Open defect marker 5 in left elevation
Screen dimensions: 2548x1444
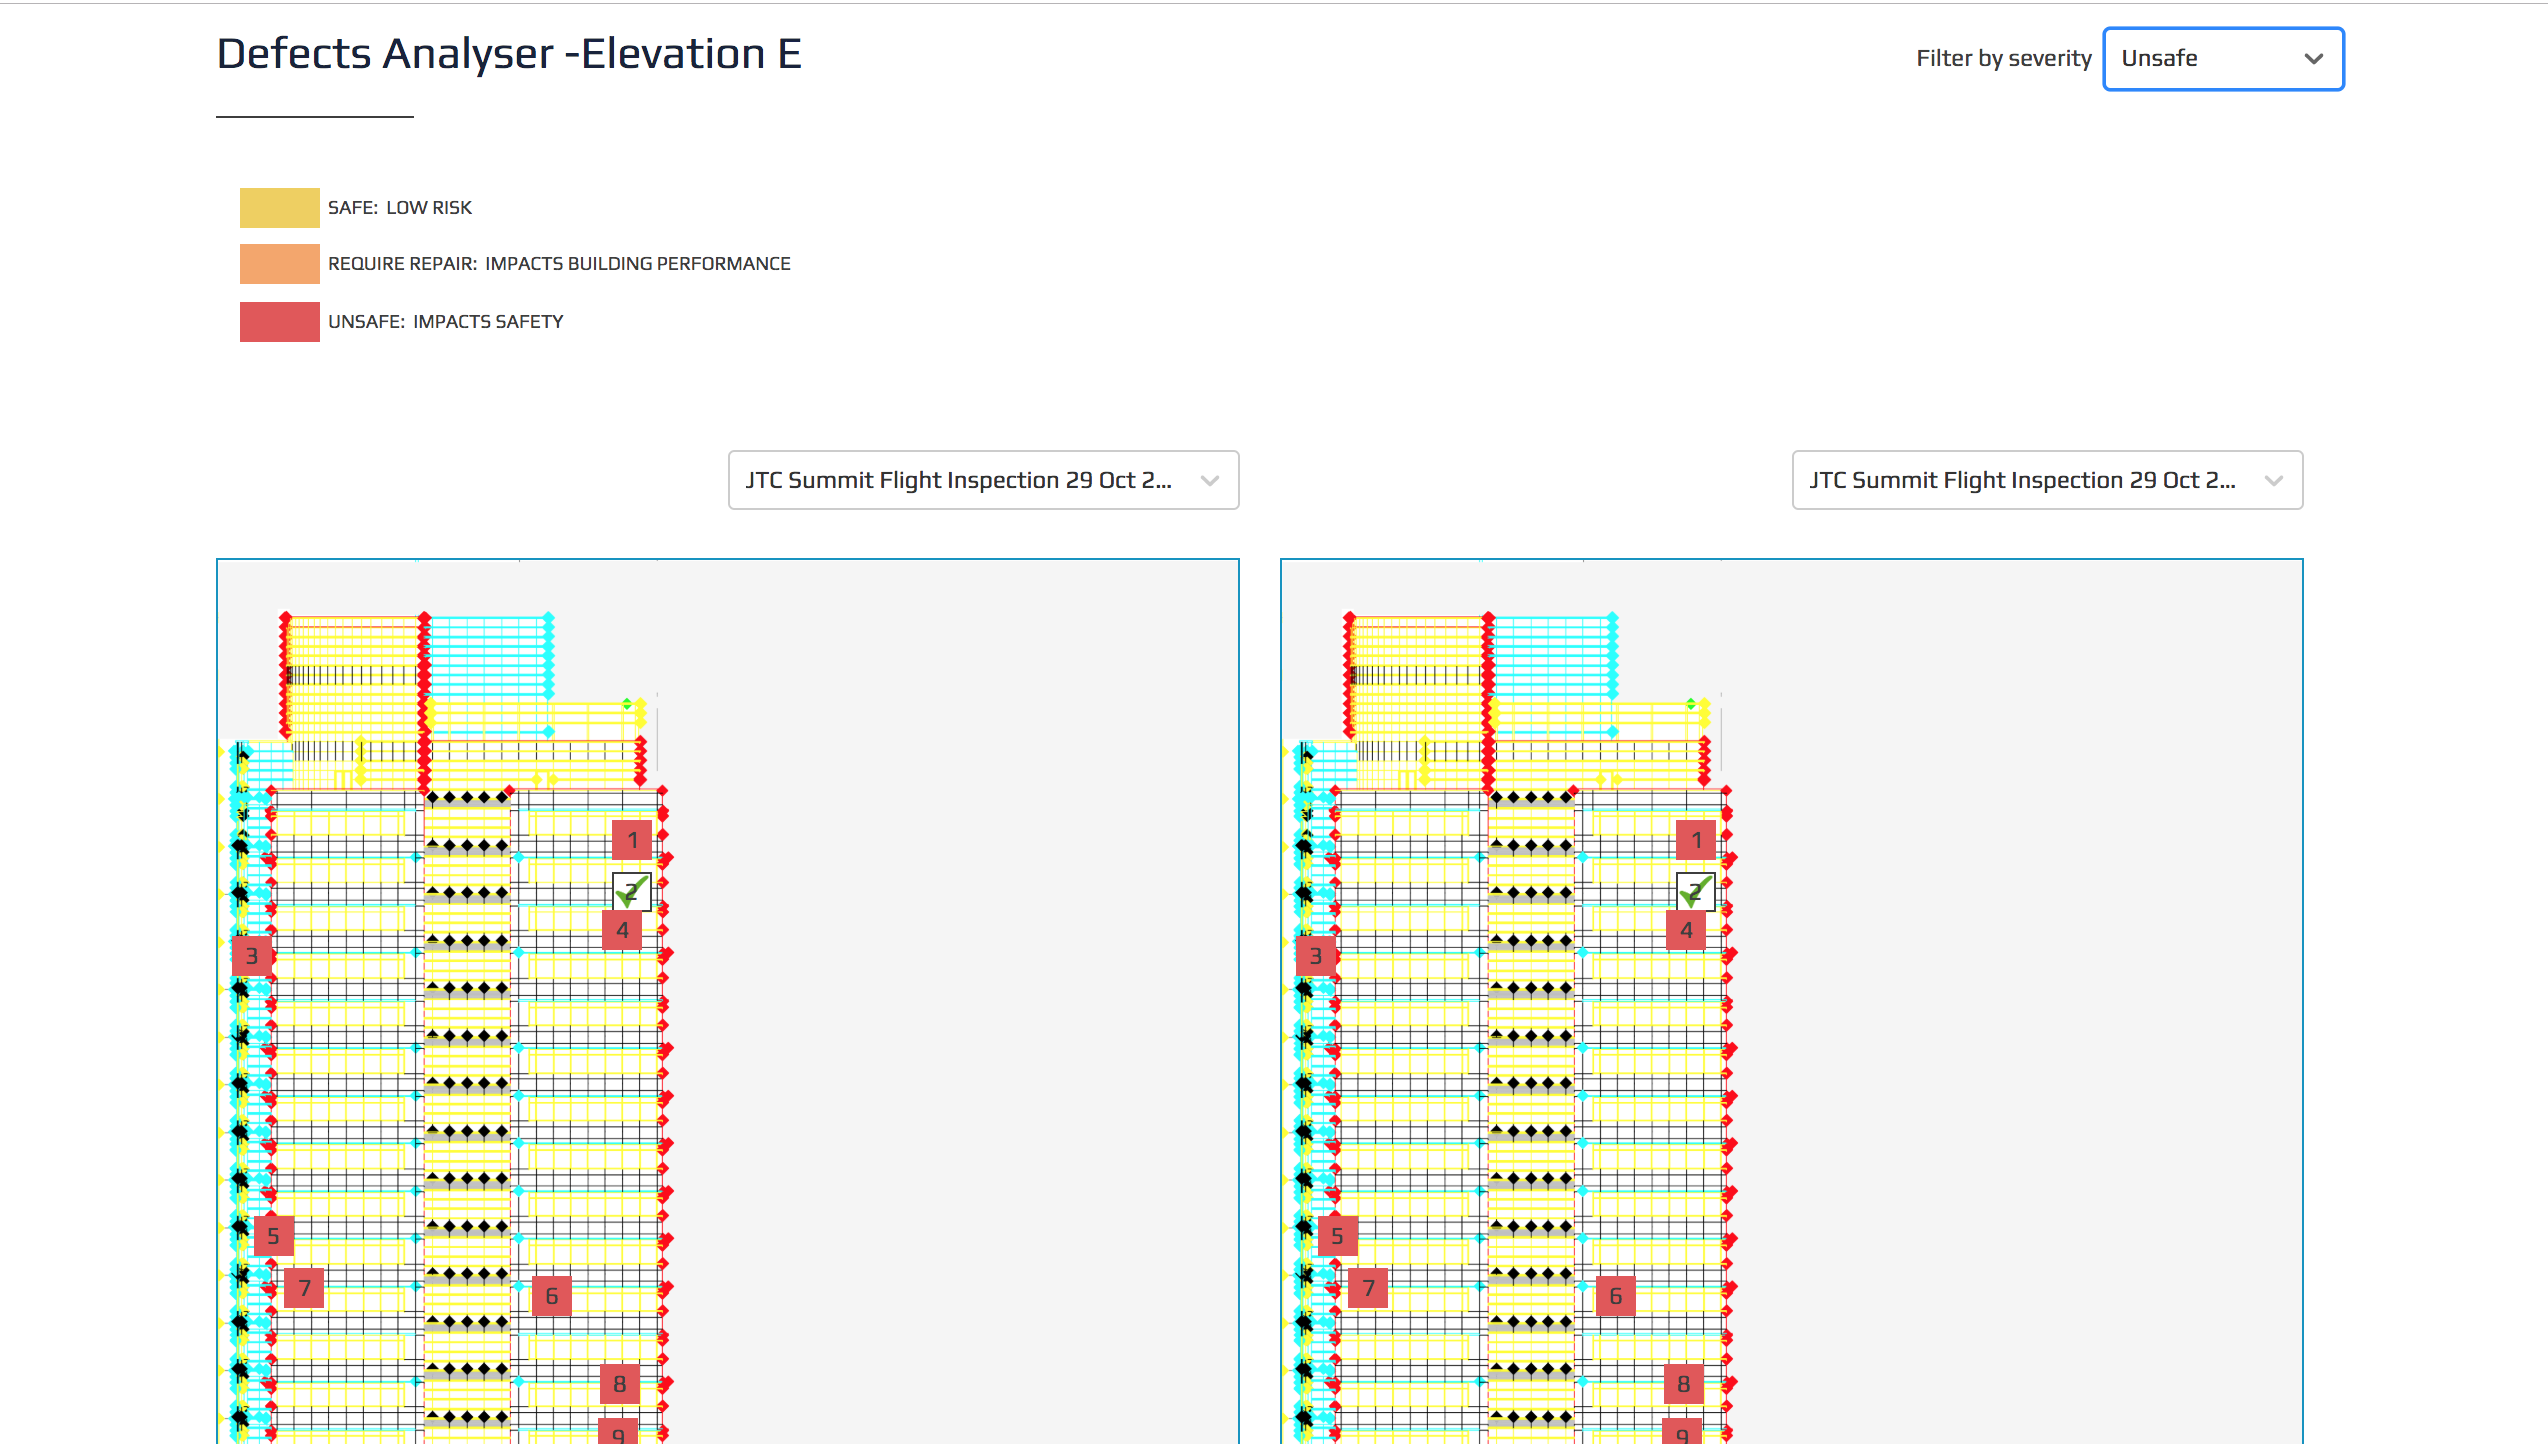(273, 1236)
